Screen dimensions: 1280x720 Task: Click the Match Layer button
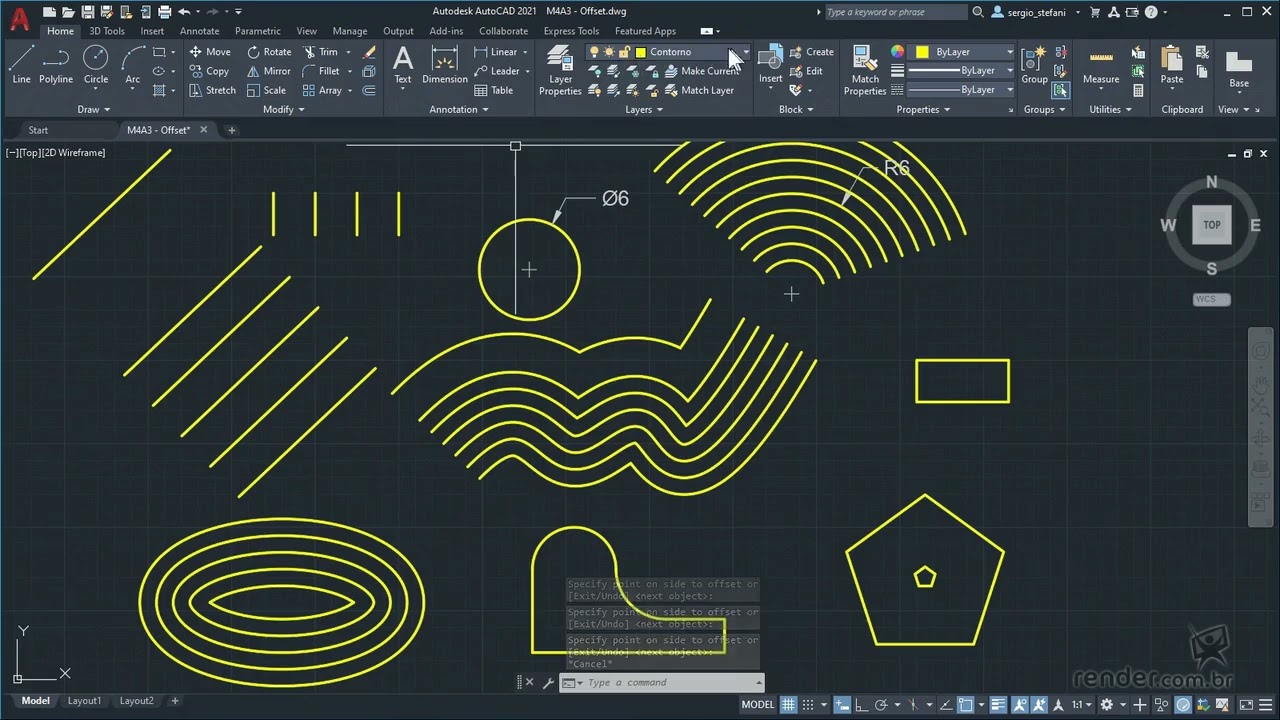pos(699,90)
